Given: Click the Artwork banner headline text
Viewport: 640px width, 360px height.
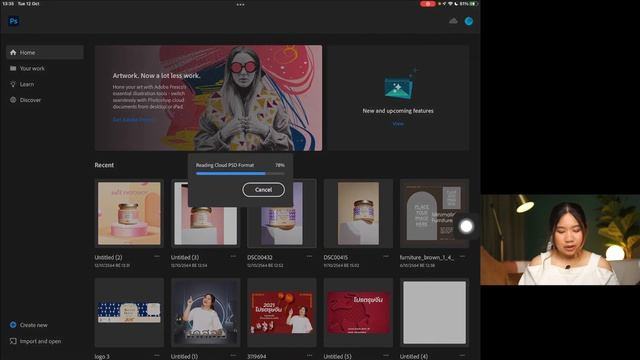Looking at the screenshot, I should click(x=156, y=76).
